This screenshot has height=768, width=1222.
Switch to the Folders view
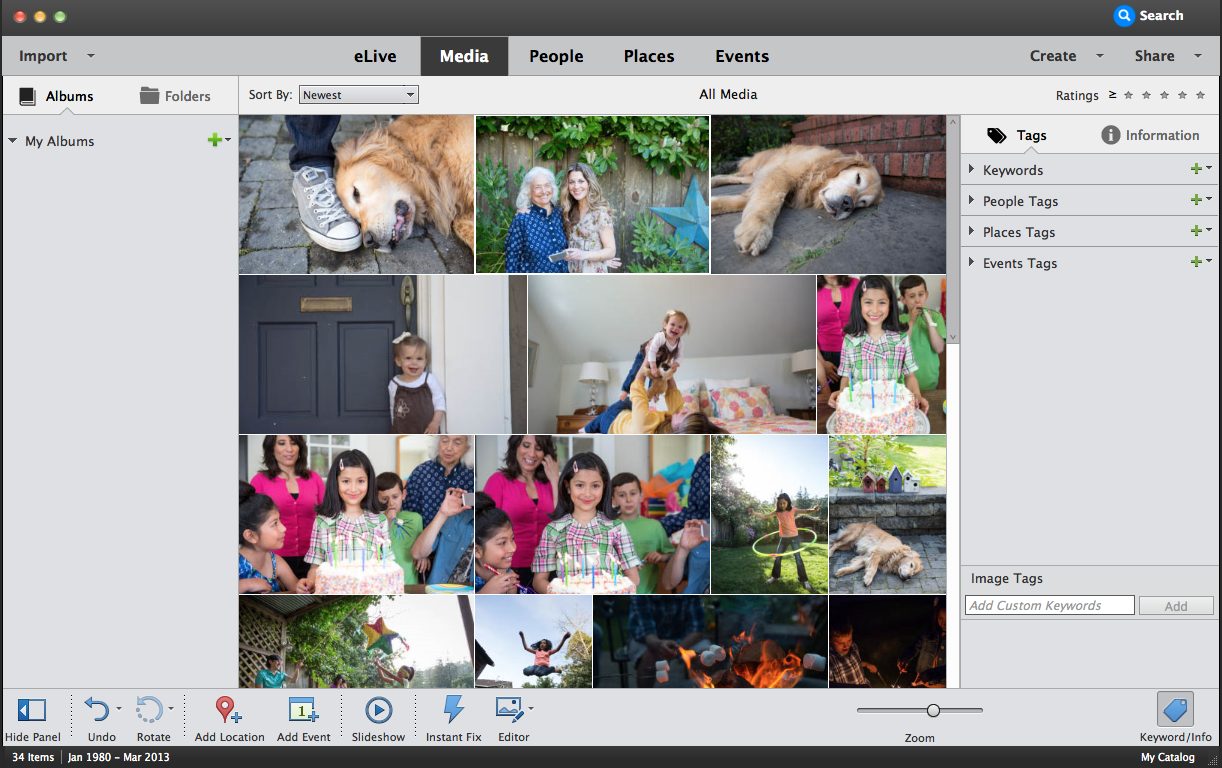175,95
